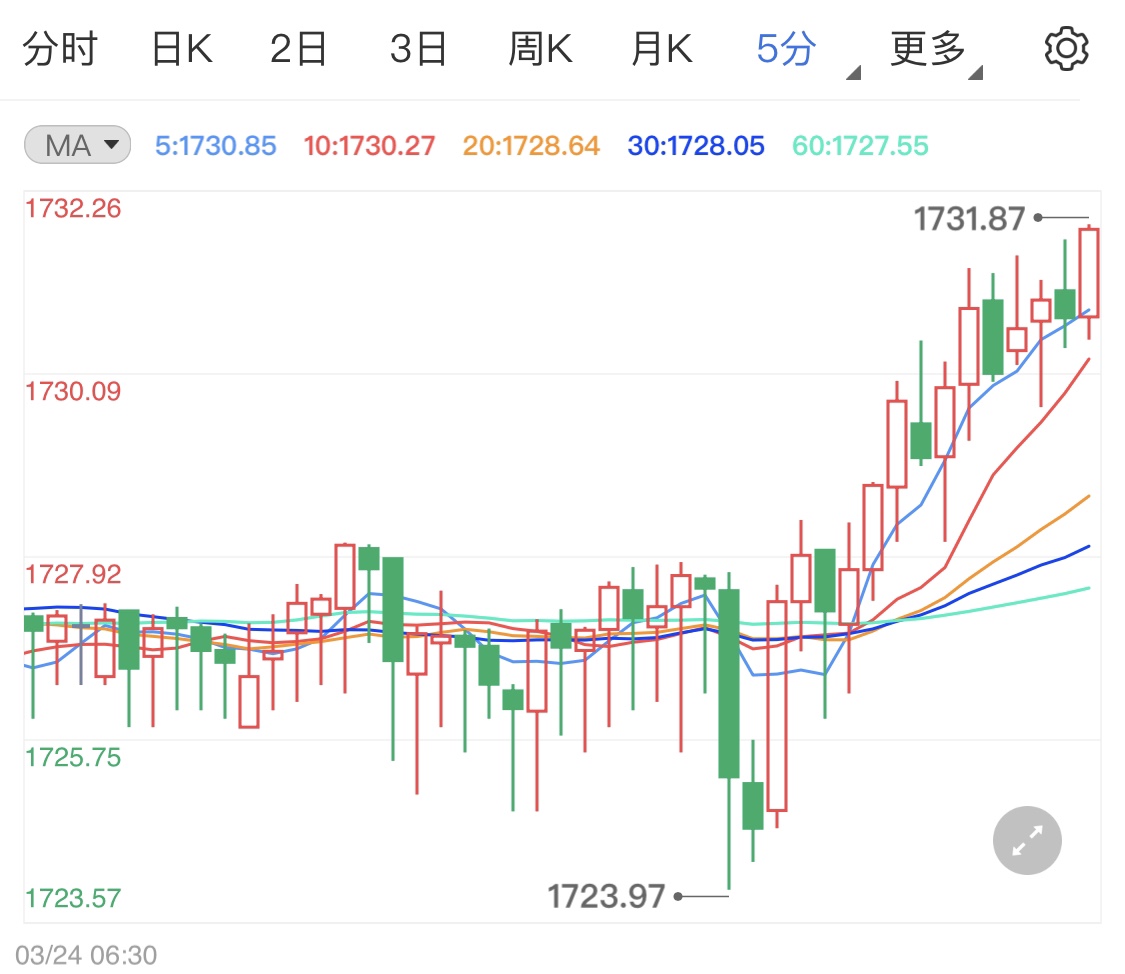1125x974 pixels.
Task: Switch to the 周K tab
Action: click(540, 49)
